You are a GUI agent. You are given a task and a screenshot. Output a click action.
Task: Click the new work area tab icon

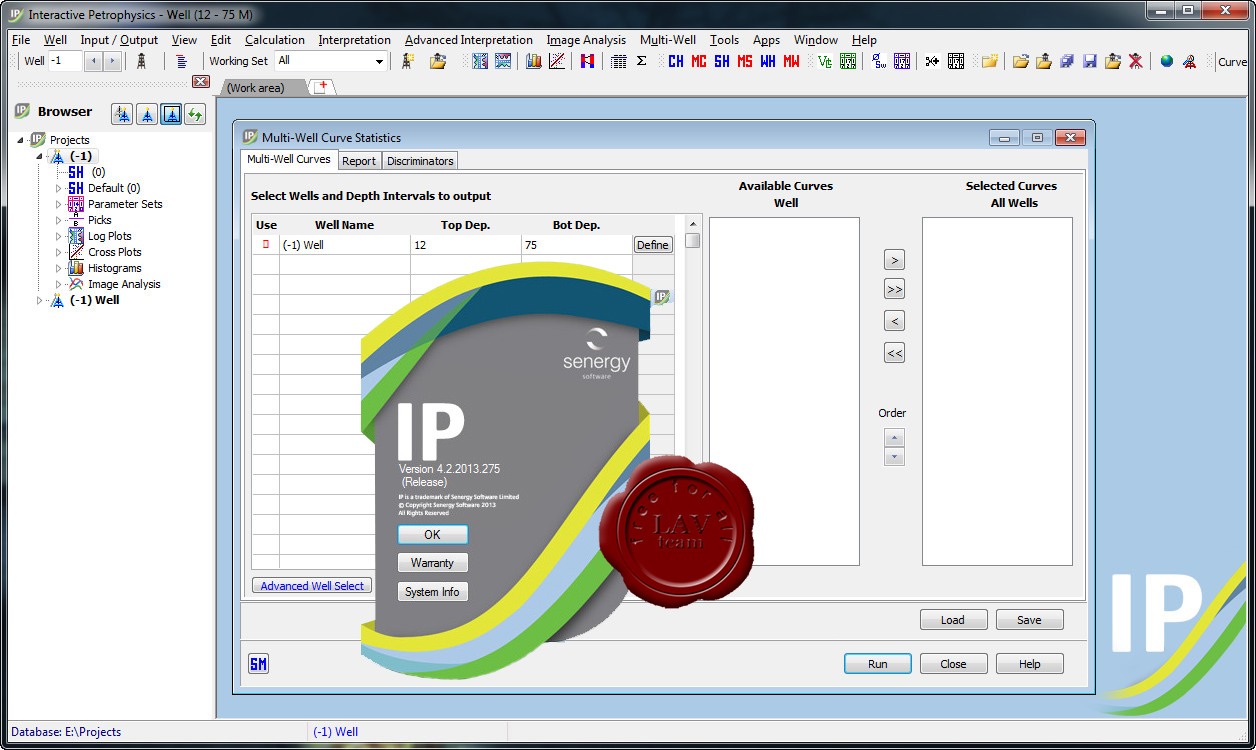[x=321, y=88]
